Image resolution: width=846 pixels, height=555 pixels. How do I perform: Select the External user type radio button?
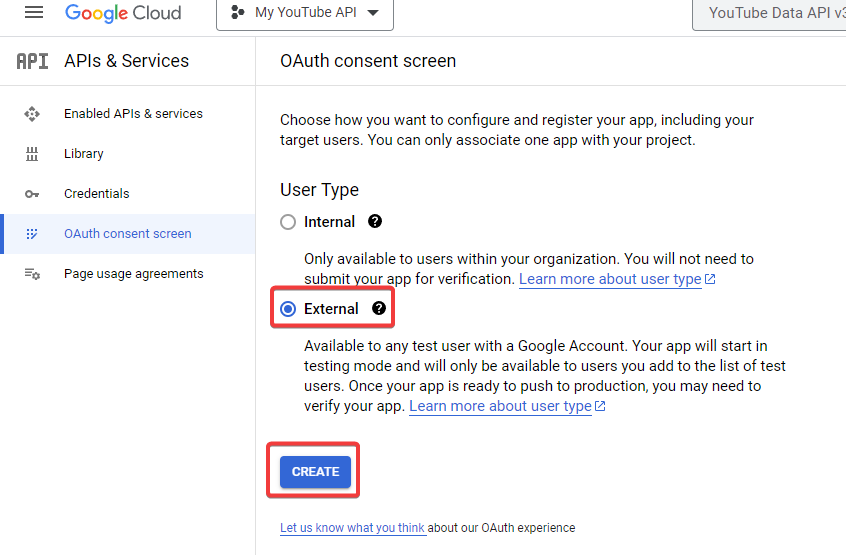click(288, 309)
